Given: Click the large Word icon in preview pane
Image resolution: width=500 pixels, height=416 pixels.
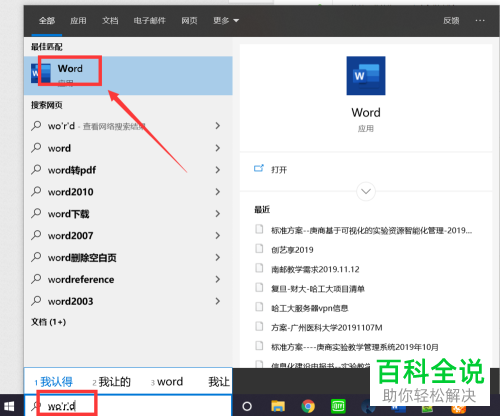Looking at the screenshot, I should [x=366, y=76].
